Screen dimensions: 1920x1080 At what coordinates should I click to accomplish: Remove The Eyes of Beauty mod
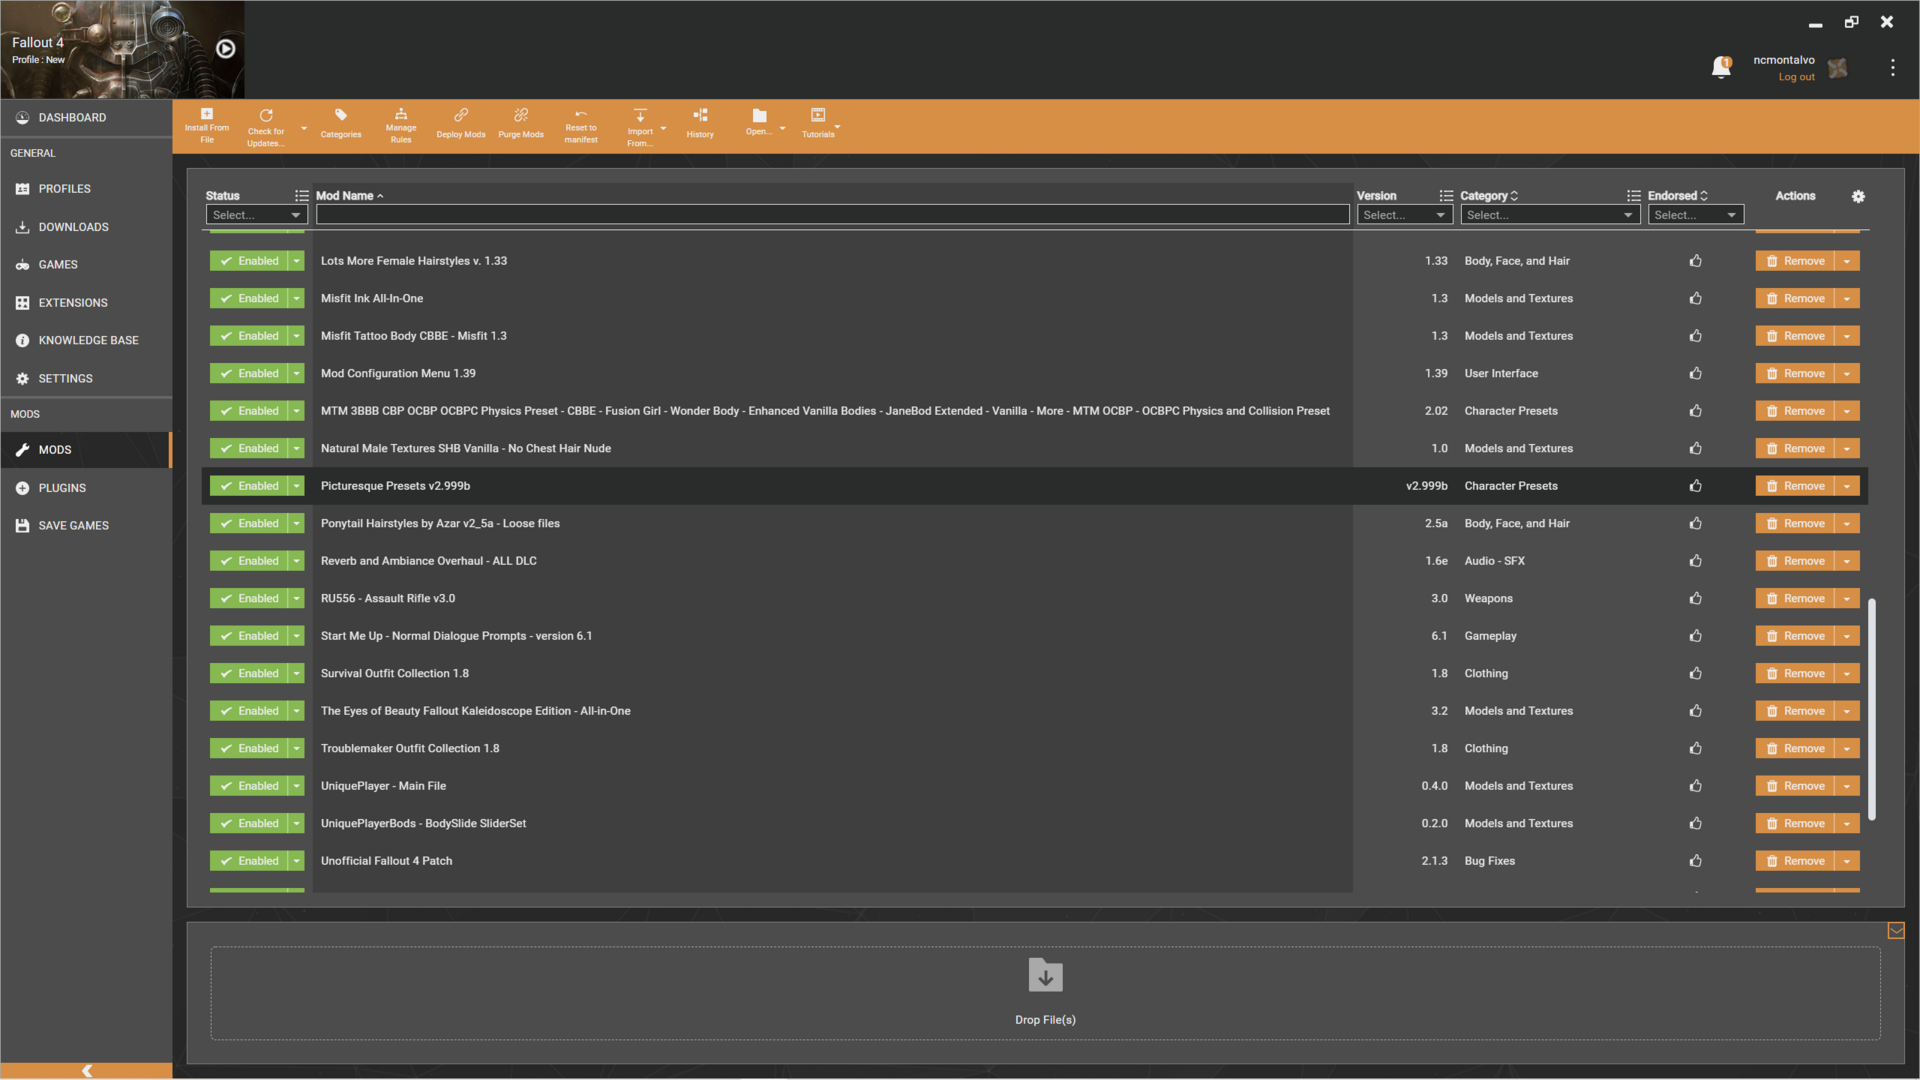click(1795, 711)
